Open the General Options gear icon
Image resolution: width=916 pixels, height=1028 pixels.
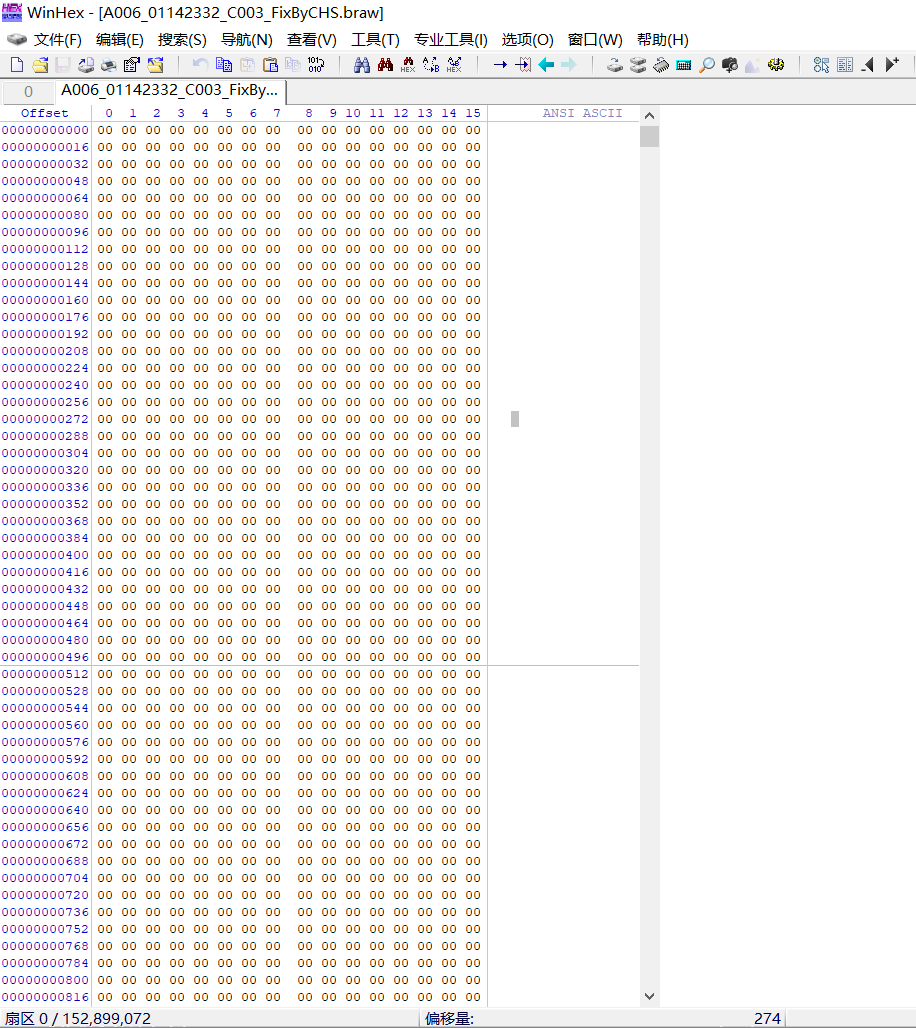click(x=776, y=64)
